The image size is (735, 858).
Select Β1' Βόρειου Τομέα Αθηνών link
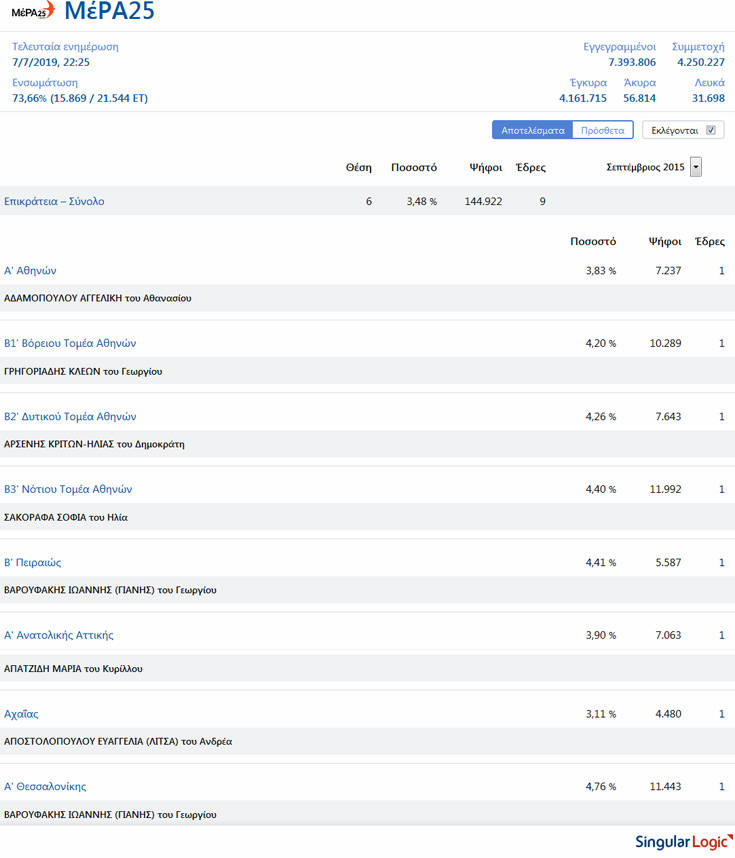click(70, 343)
